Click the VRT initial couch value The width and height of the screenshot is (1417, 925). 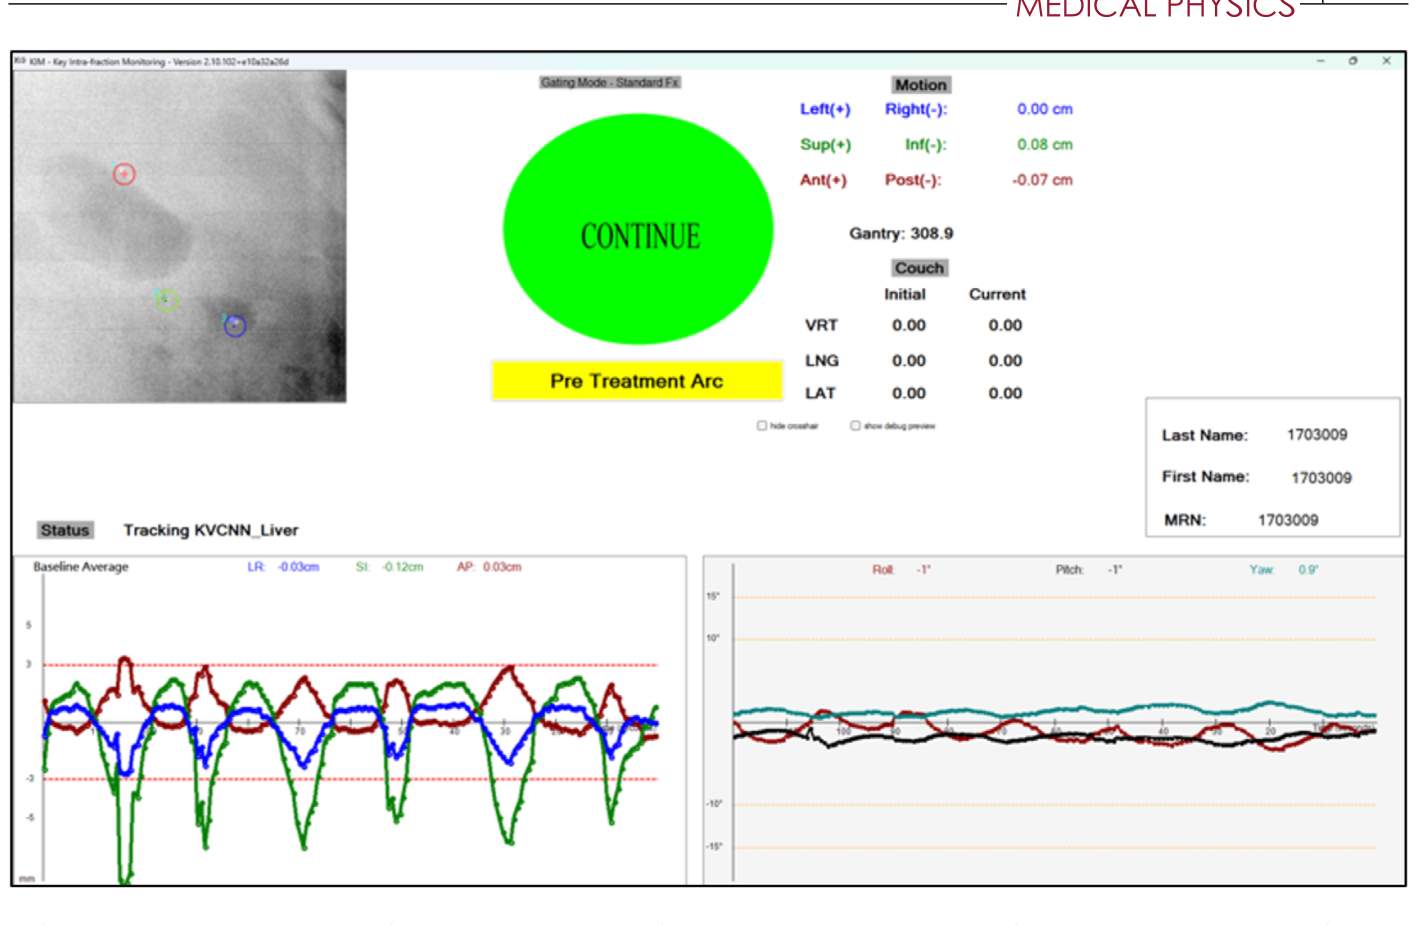tap(909, 325)
